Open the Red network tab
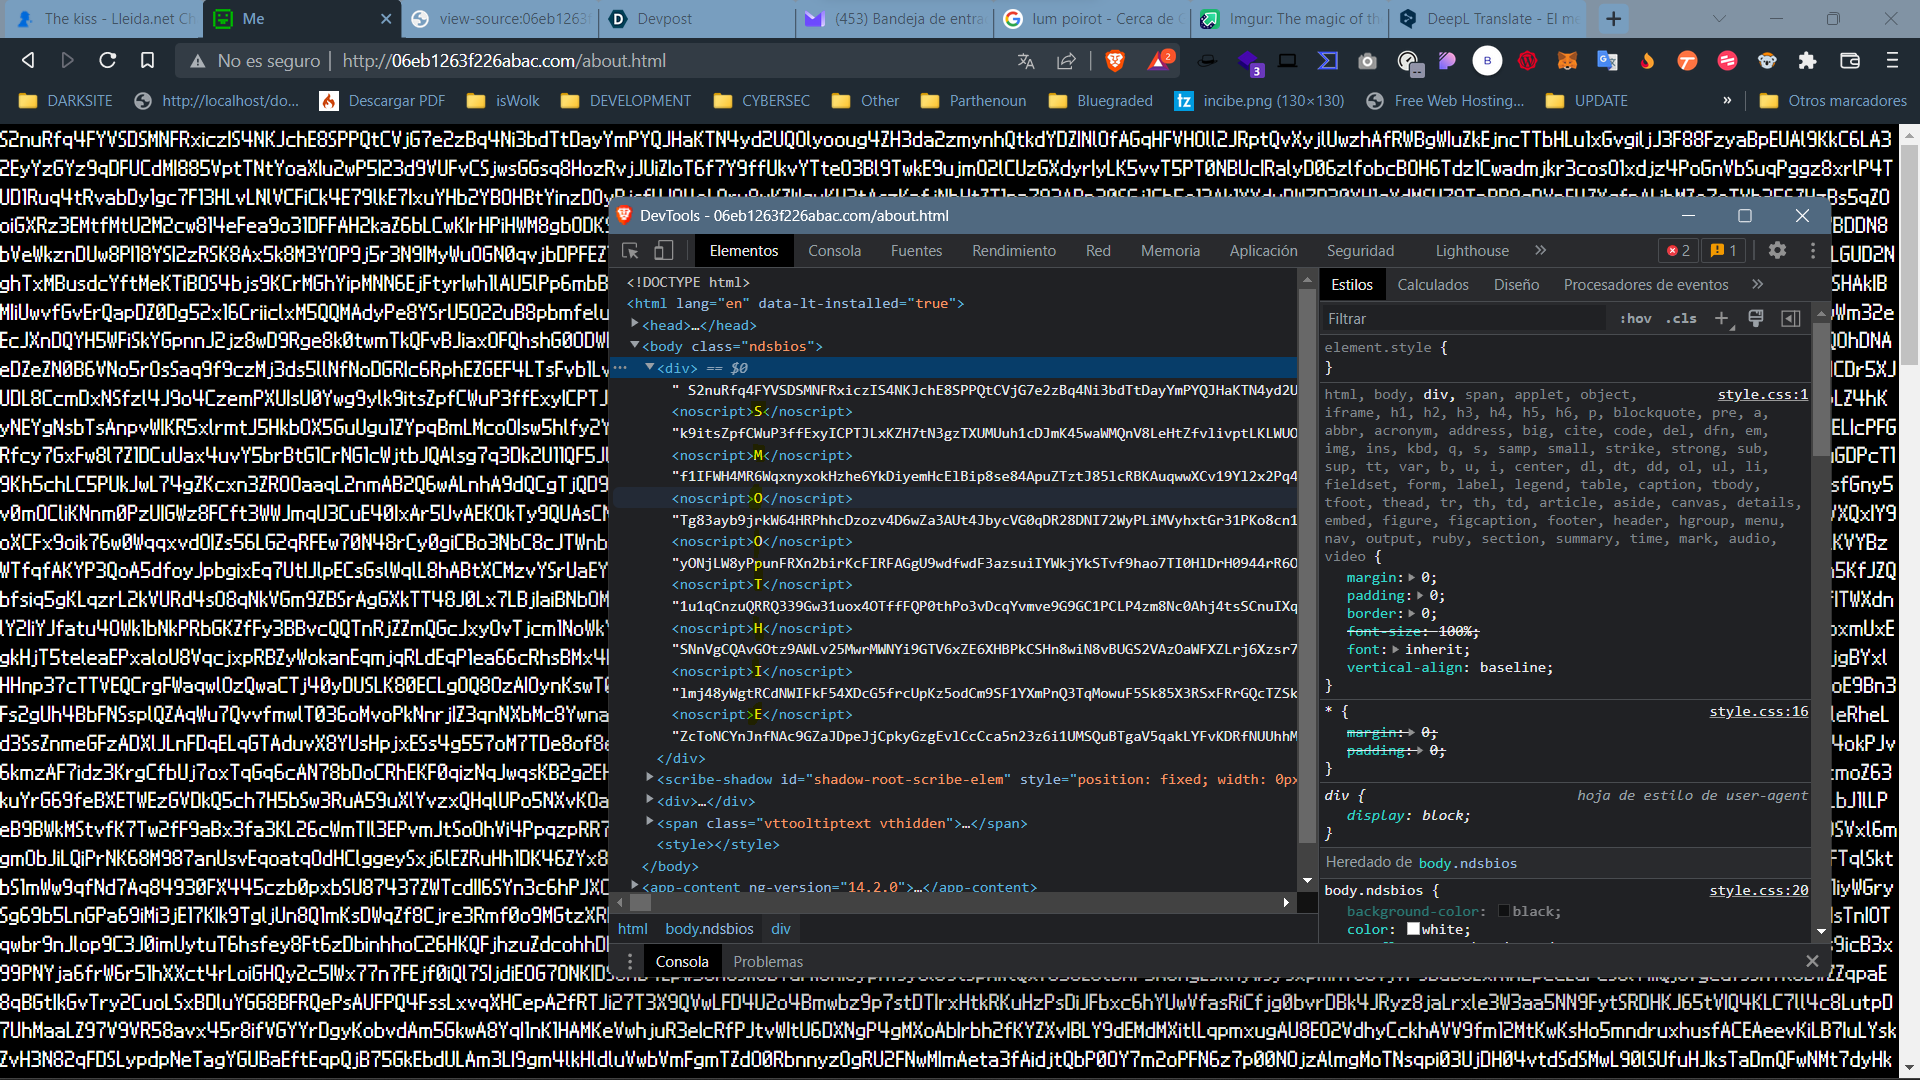This screenshot has height=1080, width=1920. point(1098,250)
